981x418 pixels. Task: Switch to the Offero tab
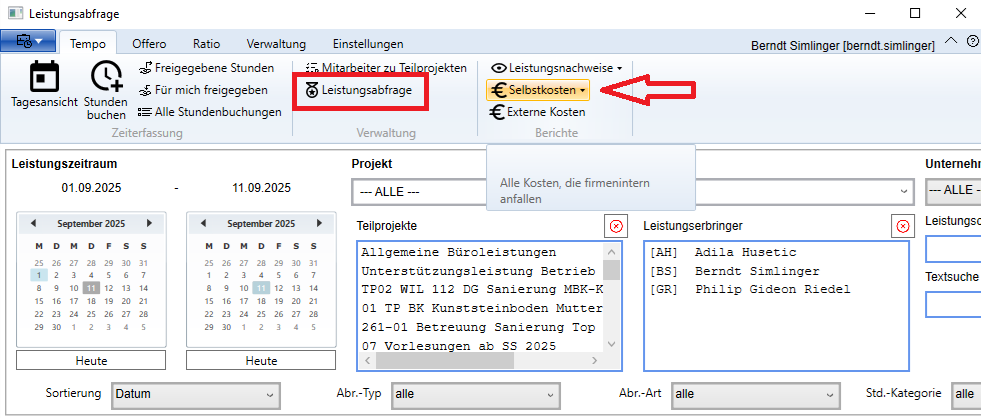[149, 44]
